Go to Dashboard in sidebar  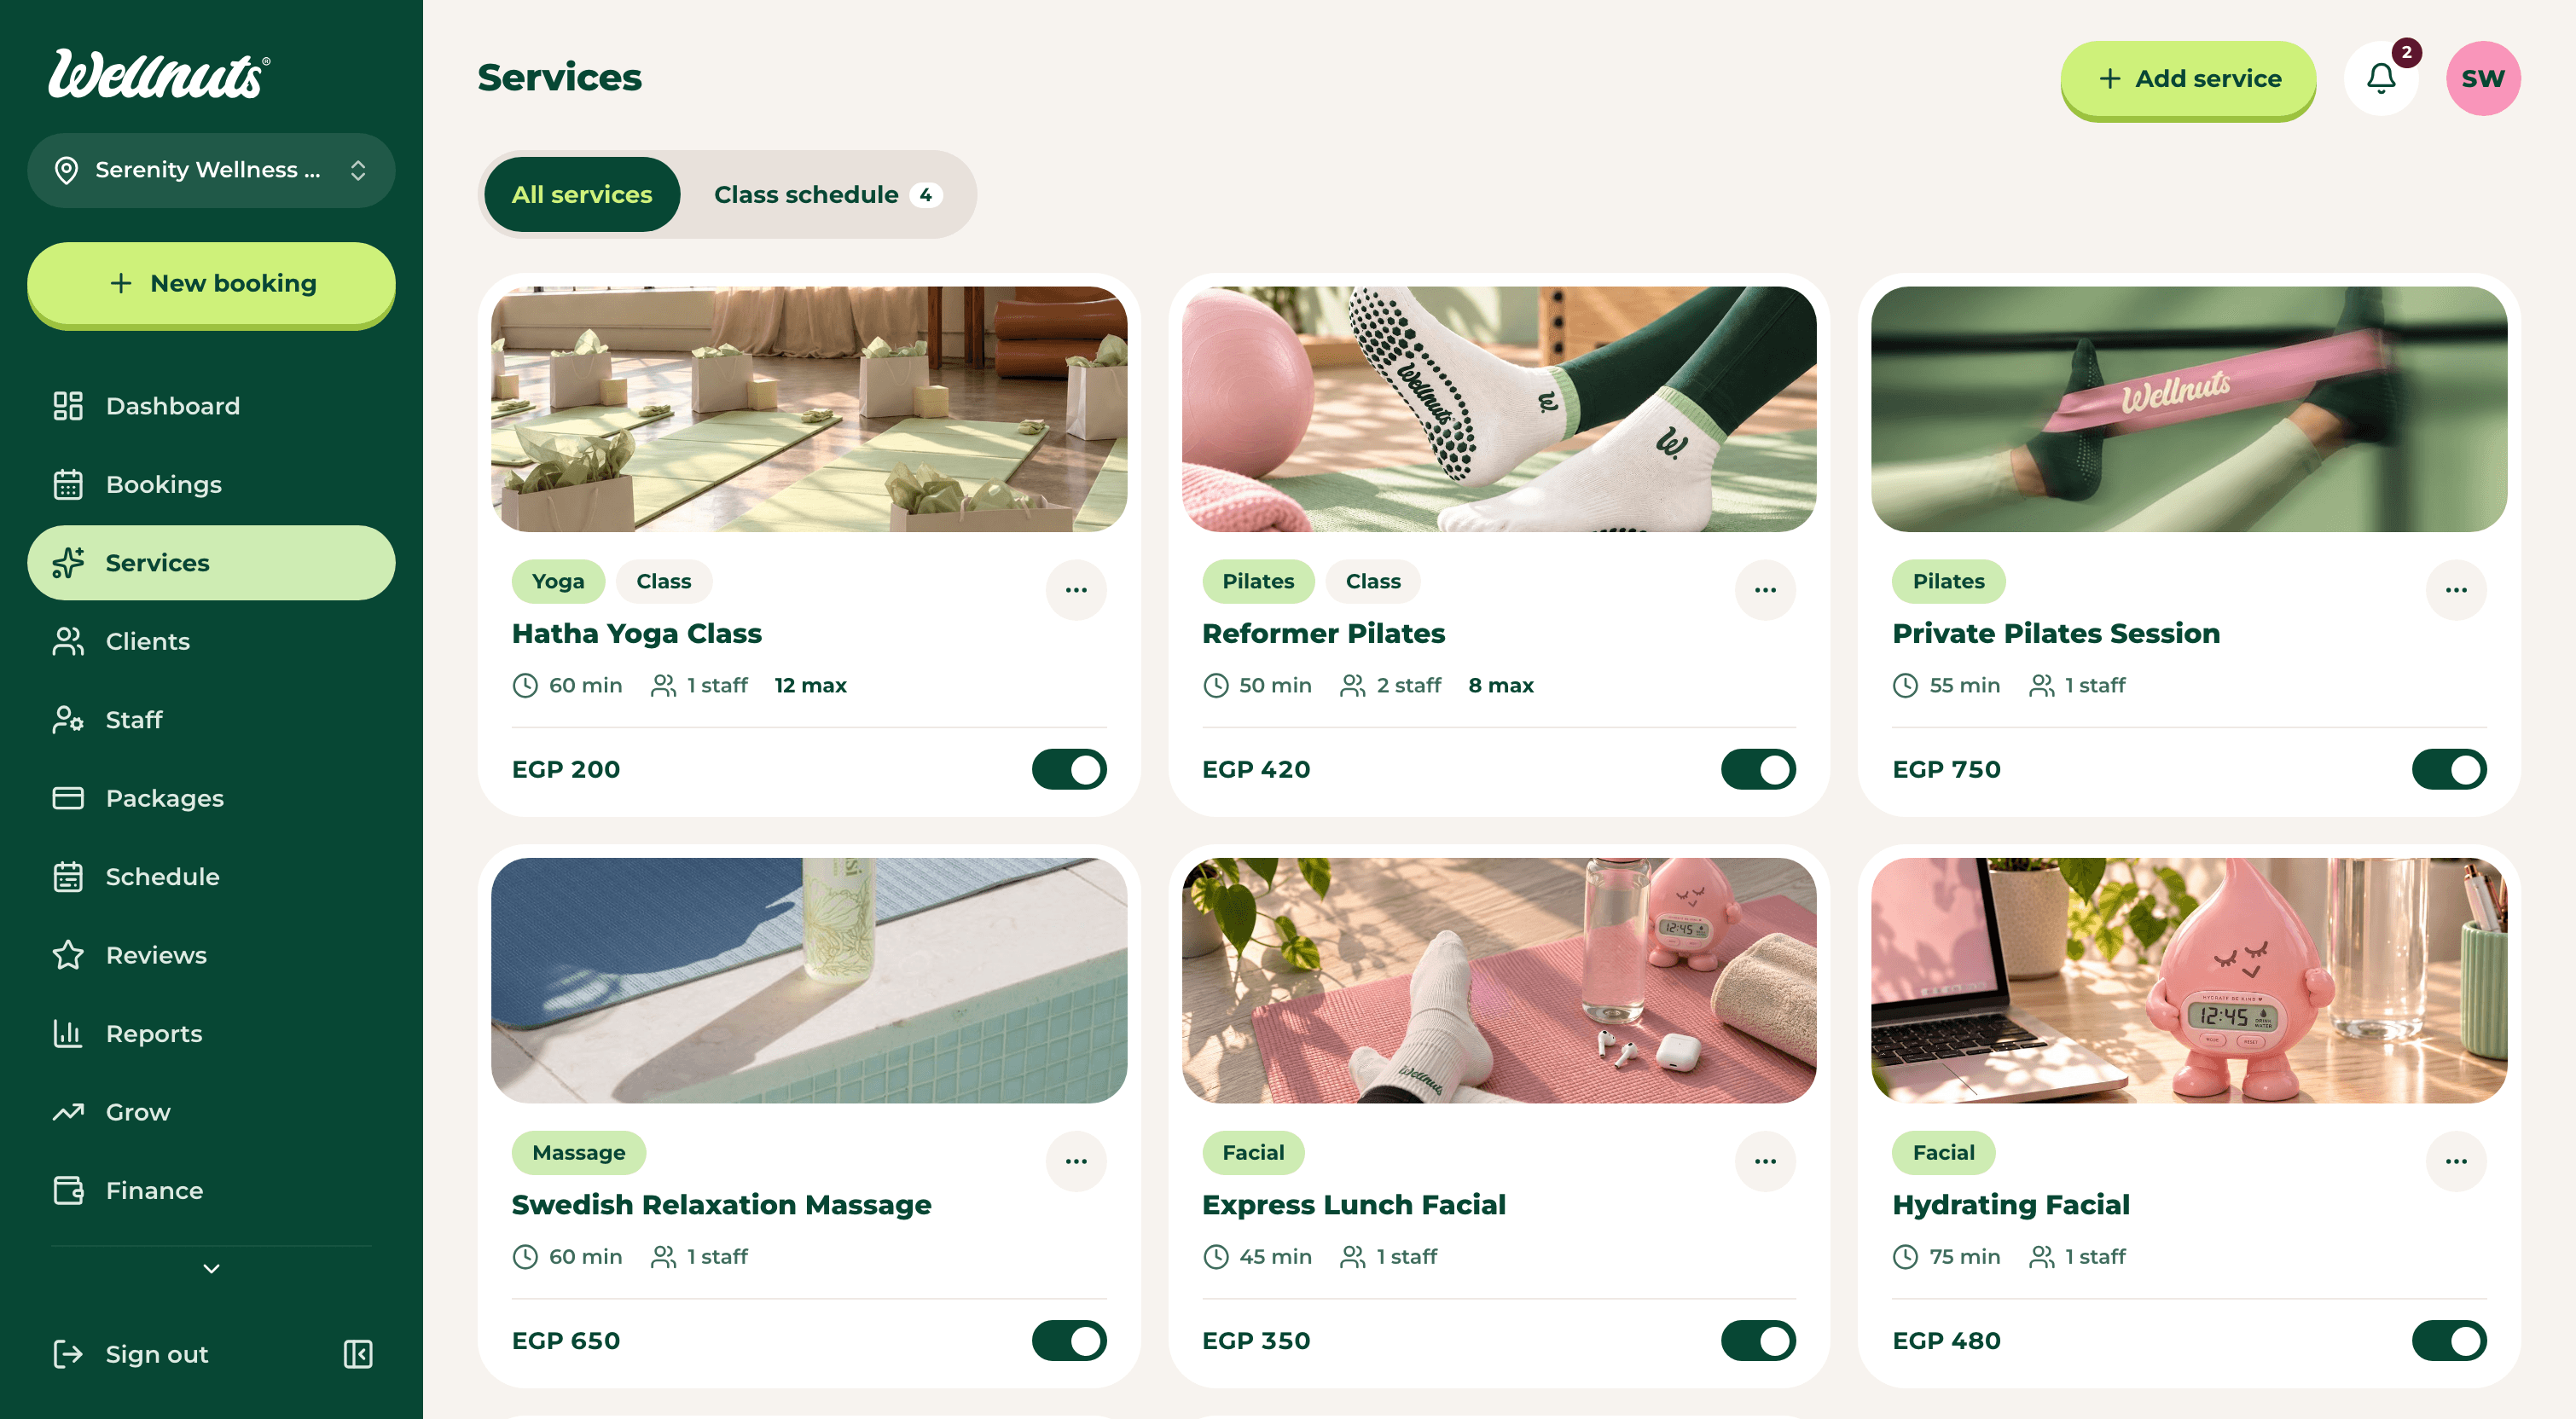211,406
